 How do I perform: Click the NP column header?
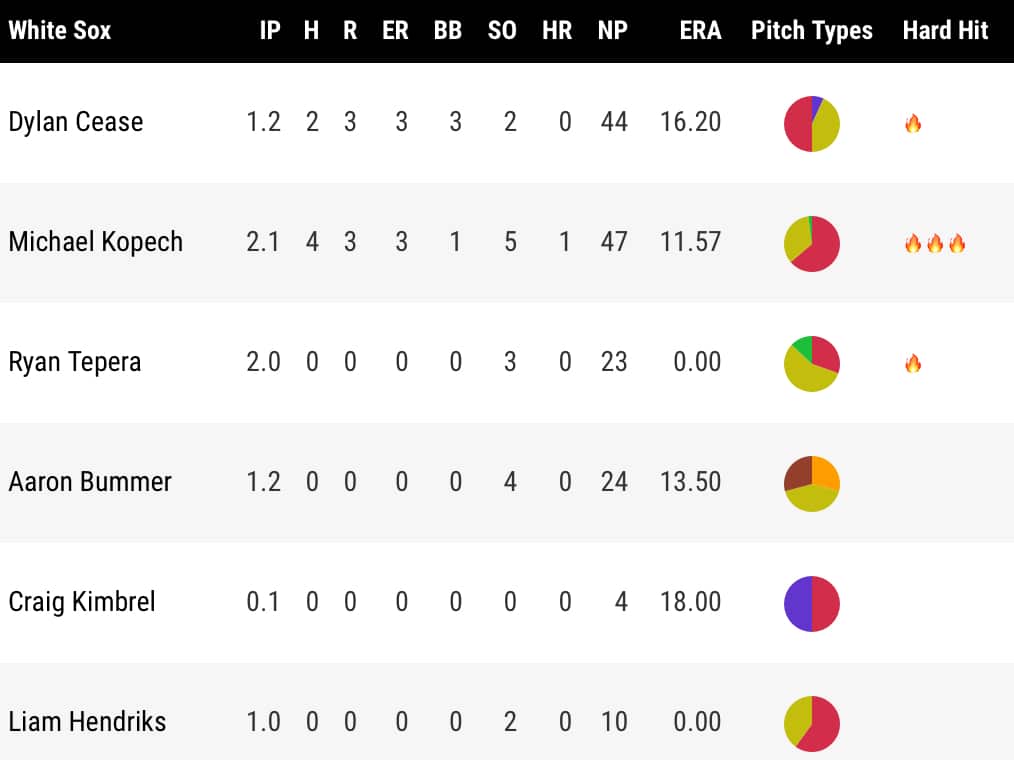tap(612, 30)
